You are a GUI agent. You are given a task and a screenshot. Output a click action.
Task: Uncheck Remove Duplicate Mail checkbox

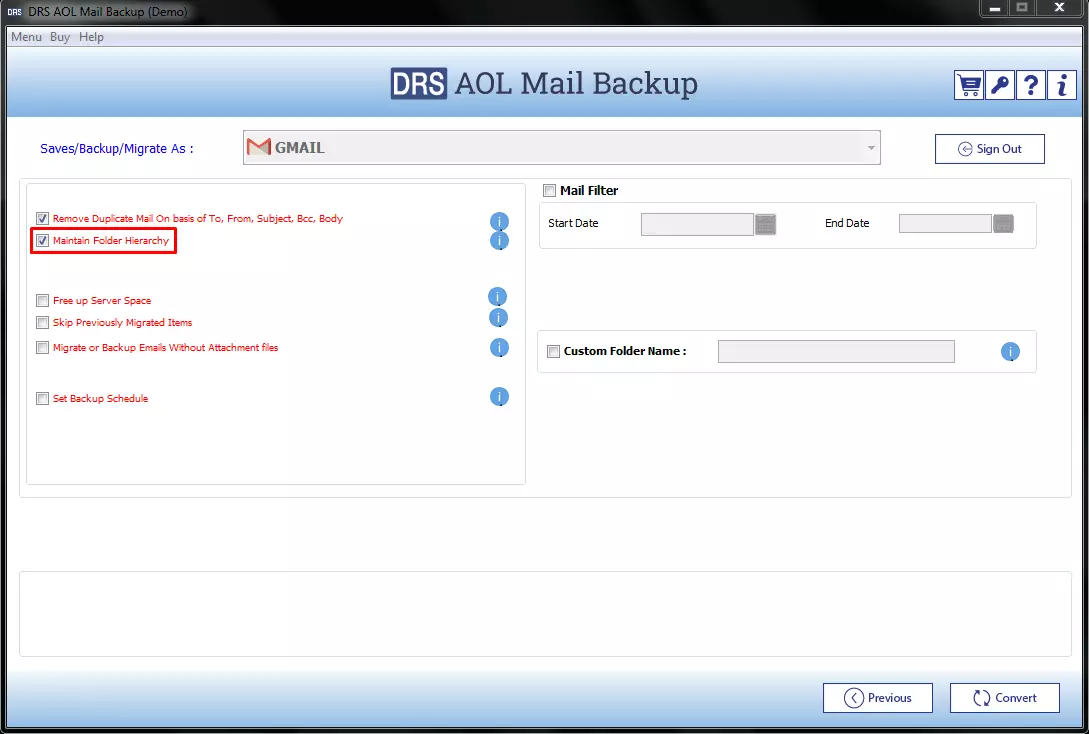point(42,219)
